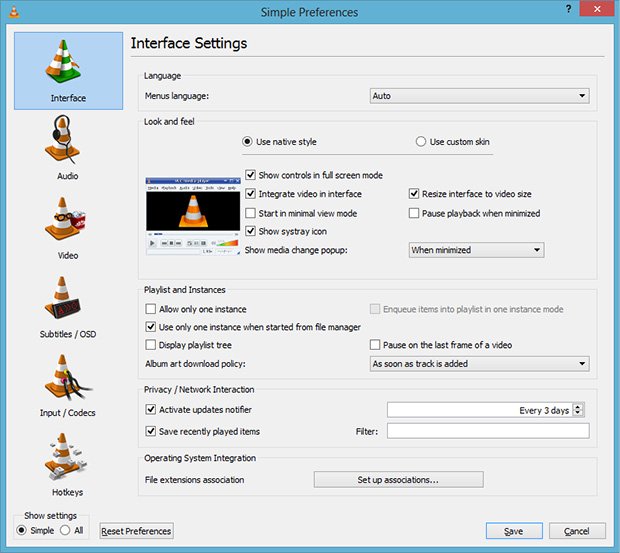Toggle Save recently played items checkbox
This screenshot has height=553, width=620.
tap(151, 431)
